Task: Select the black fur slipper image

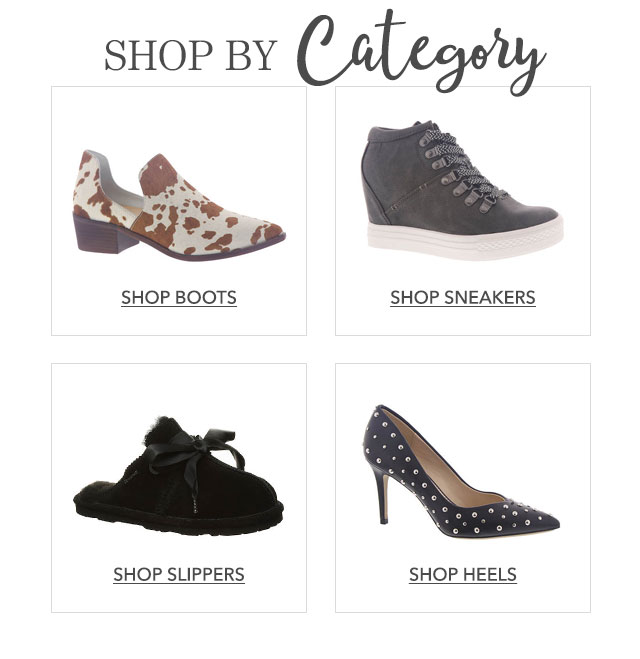Action: click(179, 476)
